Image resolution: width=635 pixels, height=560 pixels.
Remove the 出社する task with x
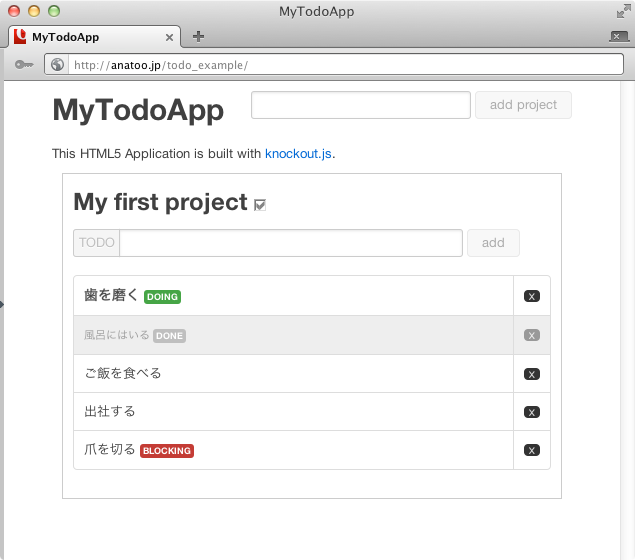(x=532, y=412)
